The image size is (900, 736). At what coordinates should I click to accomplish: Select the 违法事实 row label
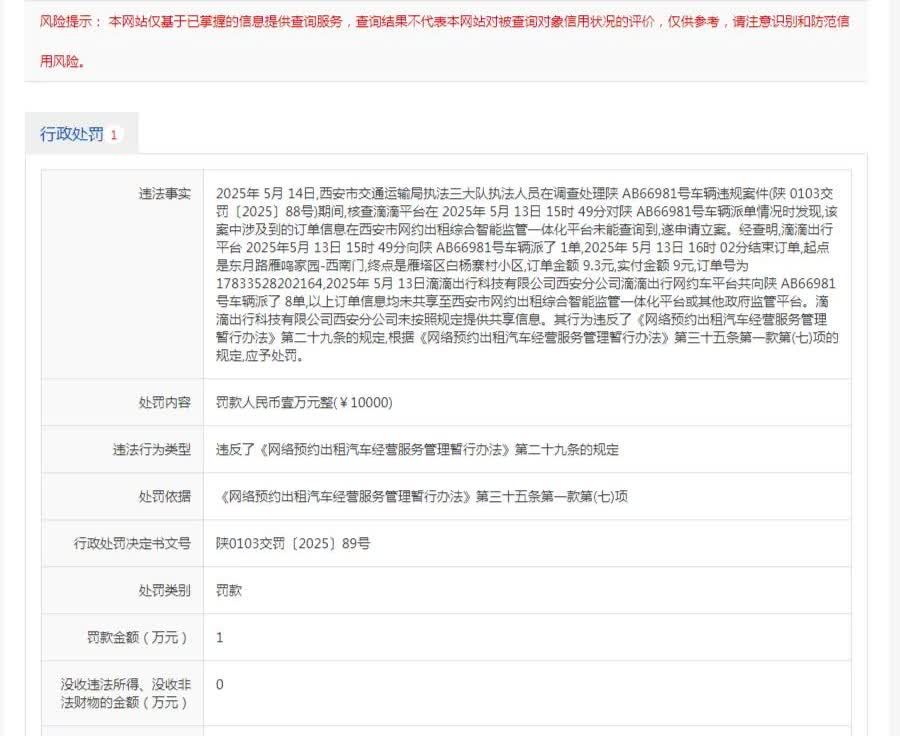(x=164, y=193)
